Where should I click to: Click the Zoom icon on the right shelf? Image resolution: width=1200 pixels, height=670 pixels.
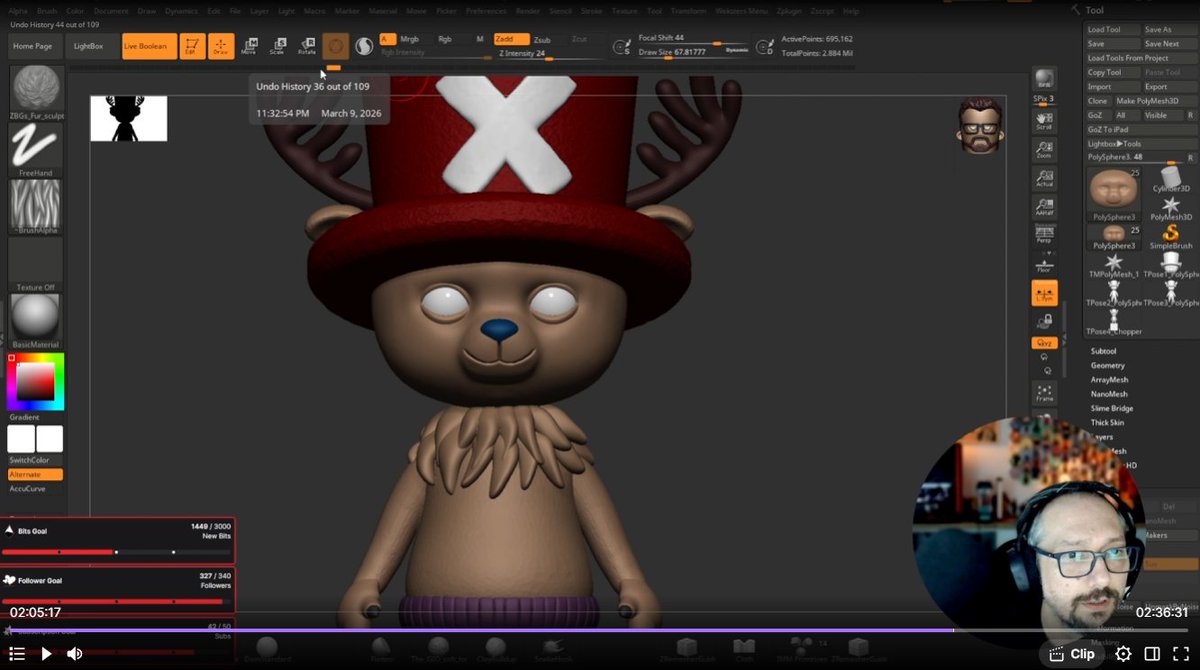[x=1044, y=150]
